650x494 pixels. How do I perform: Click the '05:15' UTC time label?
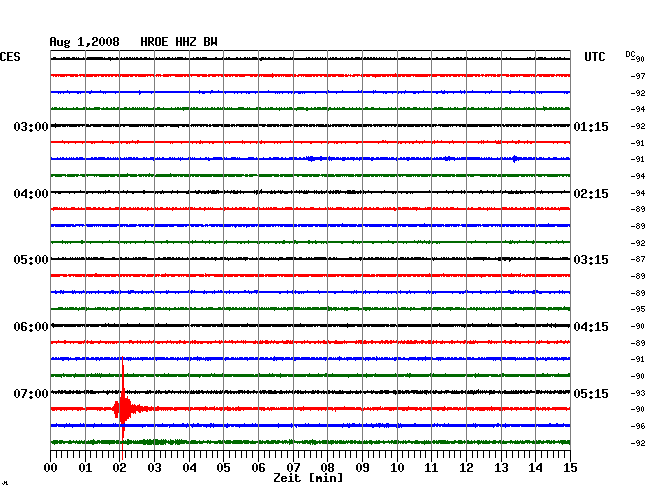591,393
